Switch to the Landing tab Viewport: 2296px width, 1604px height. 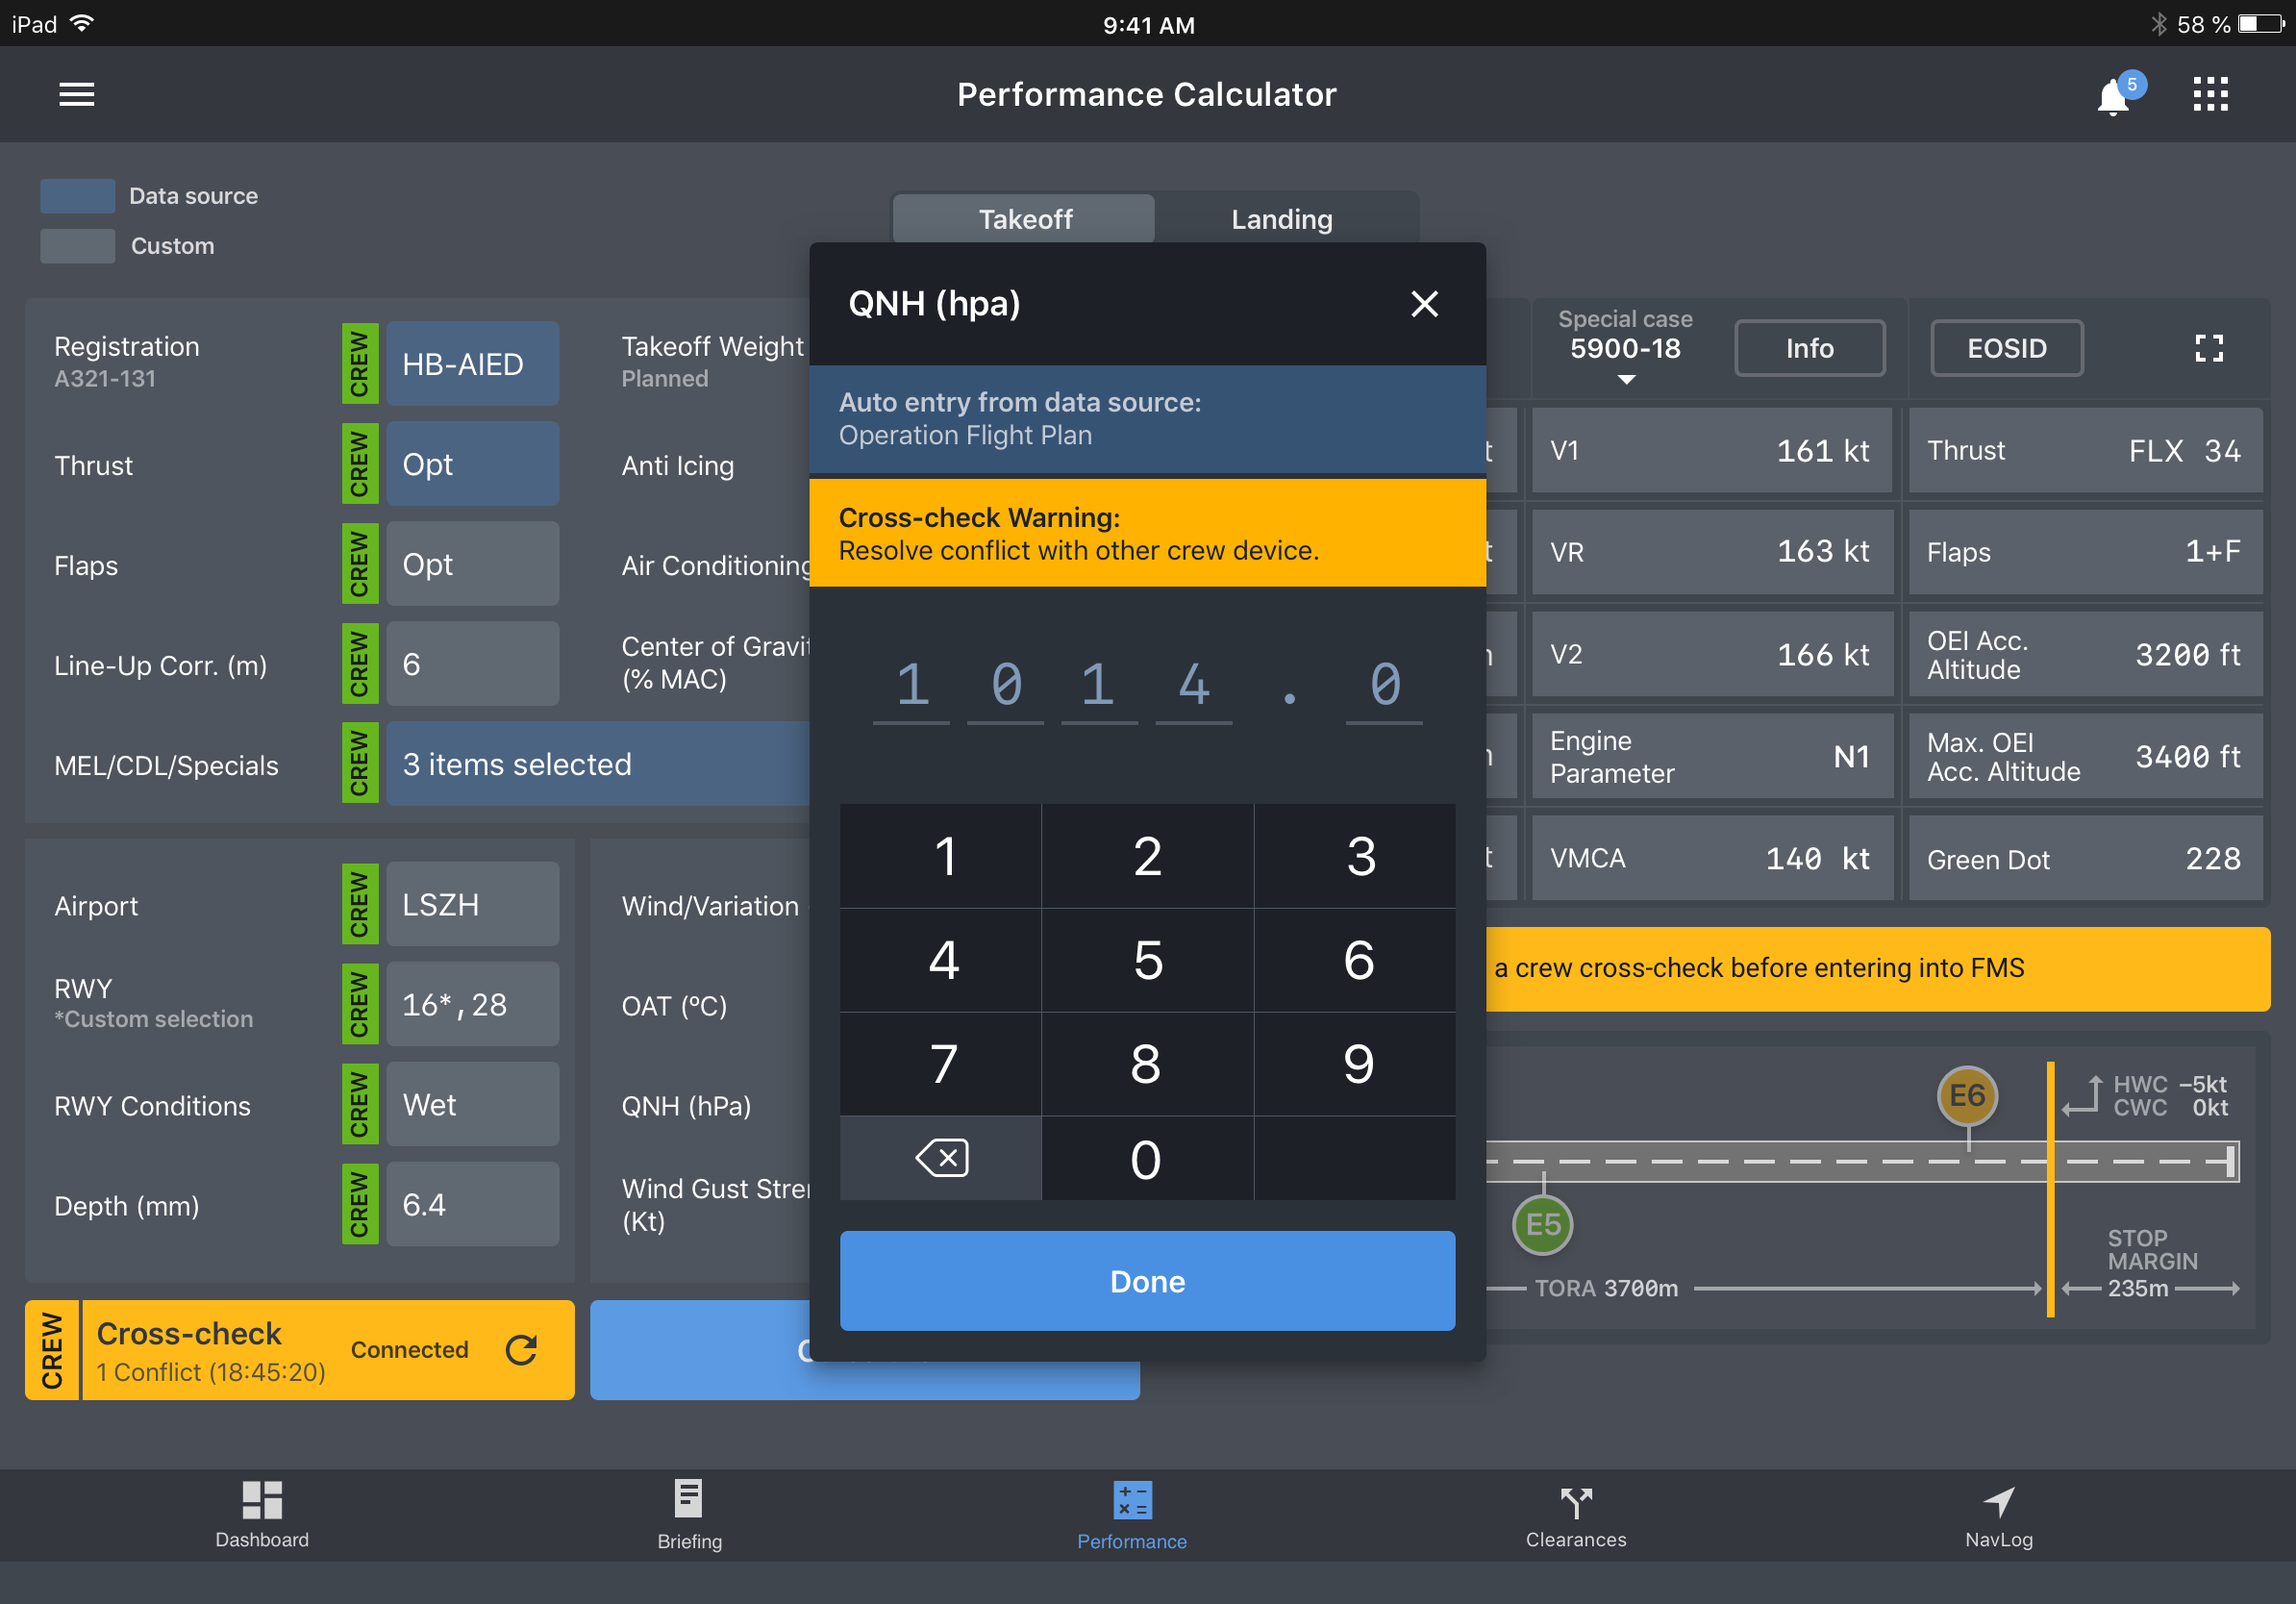click(1281, 219)
